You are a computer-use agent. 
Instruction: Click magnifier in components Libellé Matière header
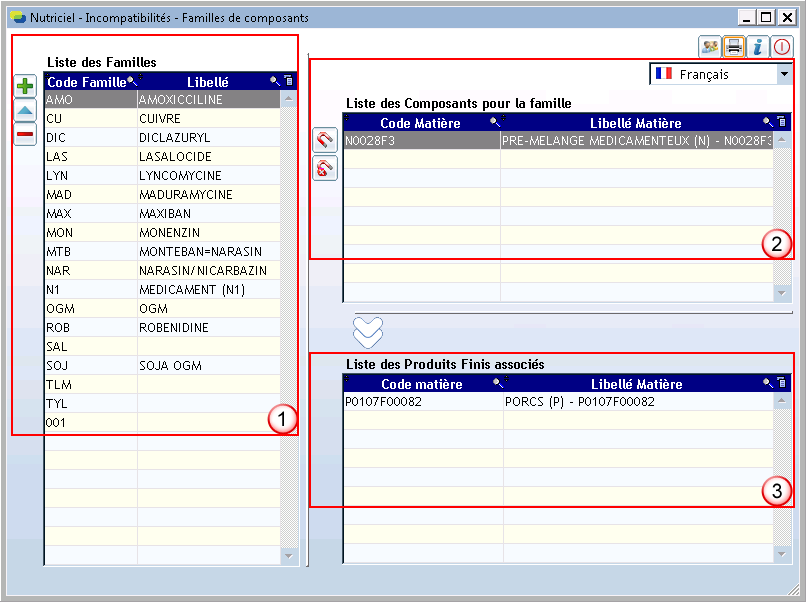click(x=768, y=122)
